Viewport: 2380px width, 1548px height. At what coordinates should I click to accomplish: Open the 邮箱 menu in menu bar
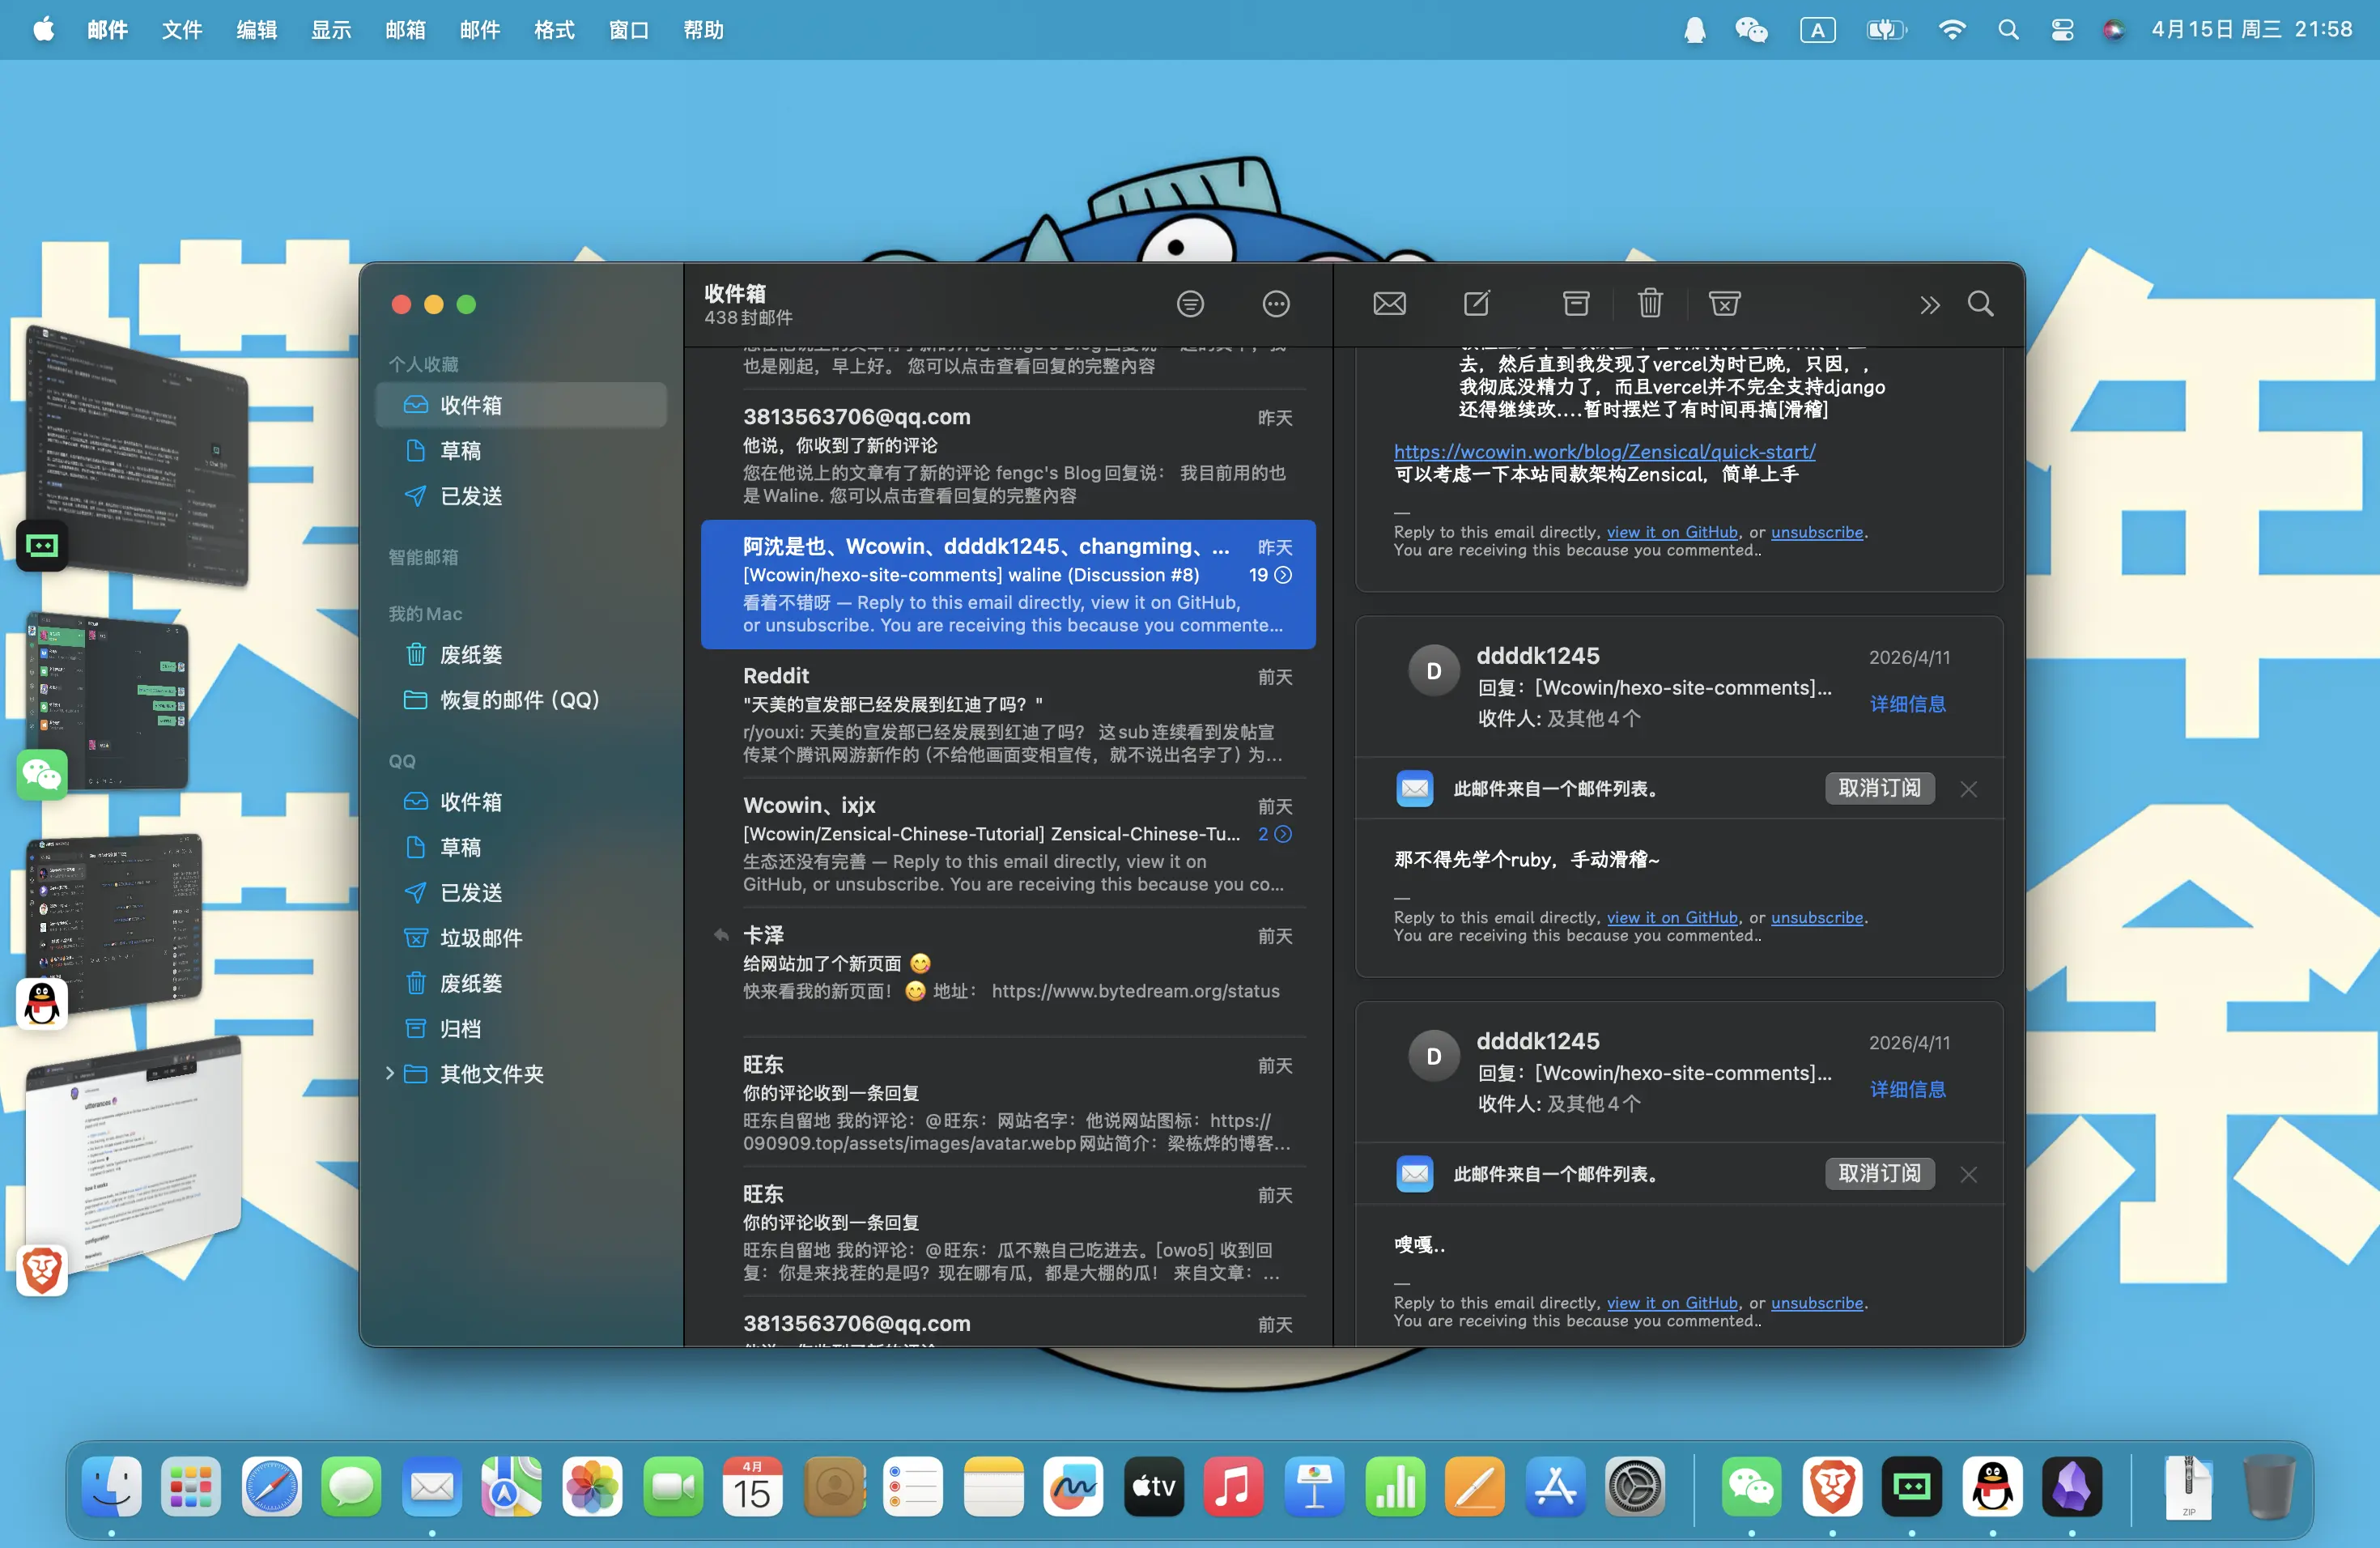[x=405, y=30]
